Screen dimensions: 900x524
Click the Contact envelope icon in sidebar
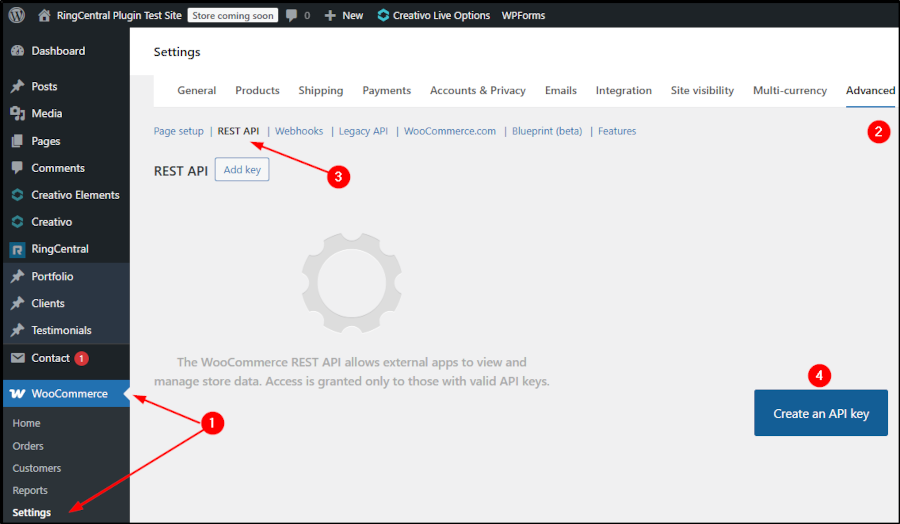(x=17, y=358)
